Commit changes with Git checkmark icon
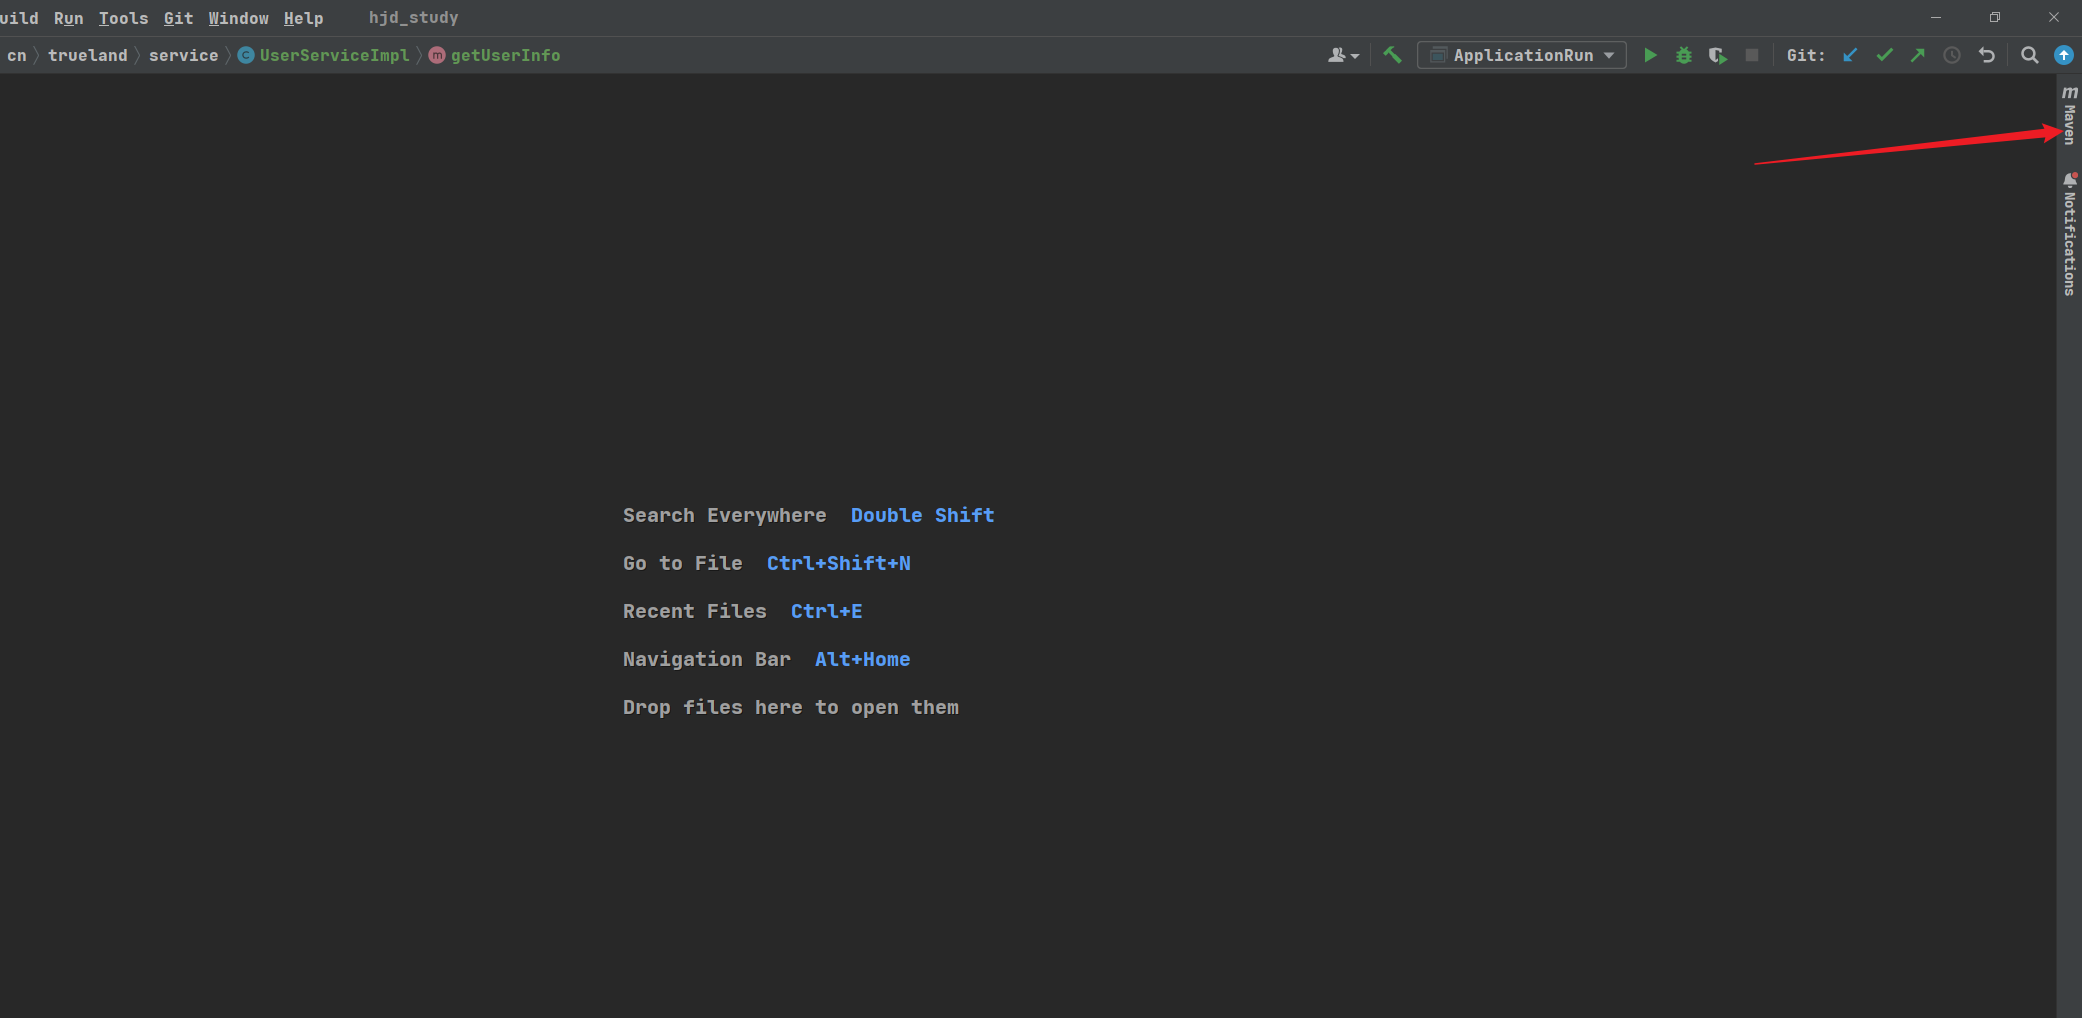 click(1884, 55)
